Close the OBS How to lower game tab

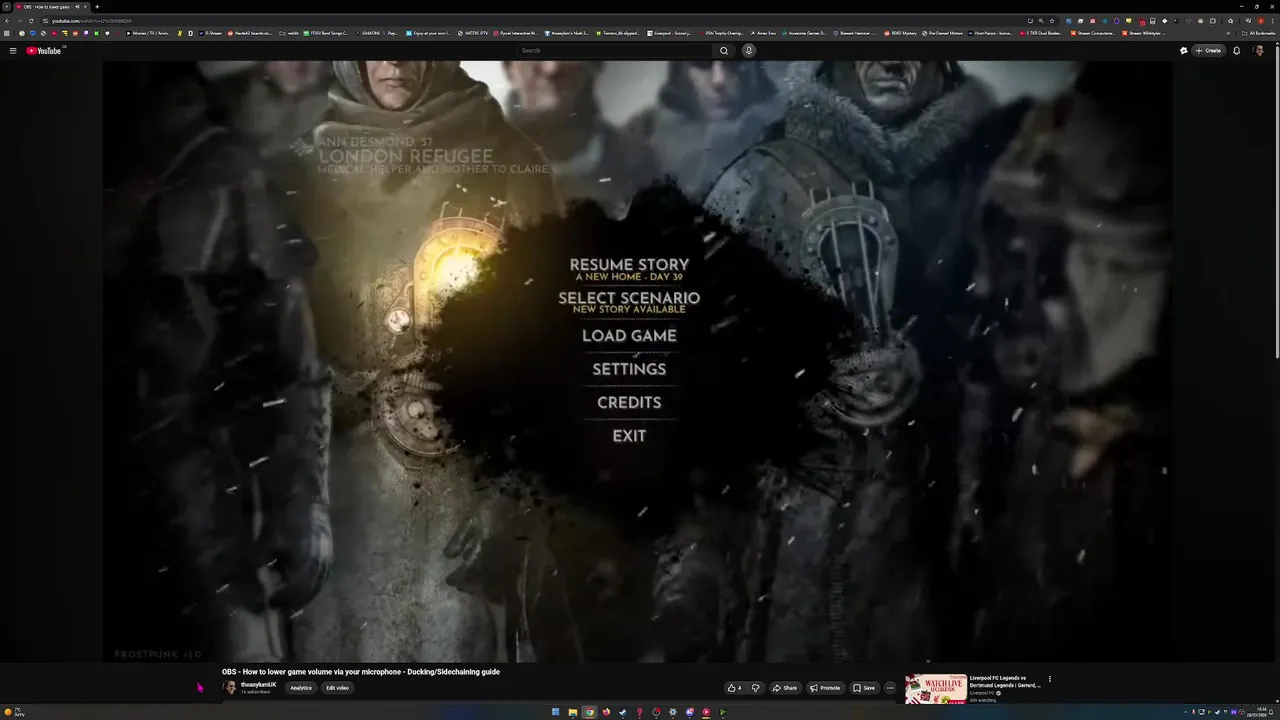point(86,7)
